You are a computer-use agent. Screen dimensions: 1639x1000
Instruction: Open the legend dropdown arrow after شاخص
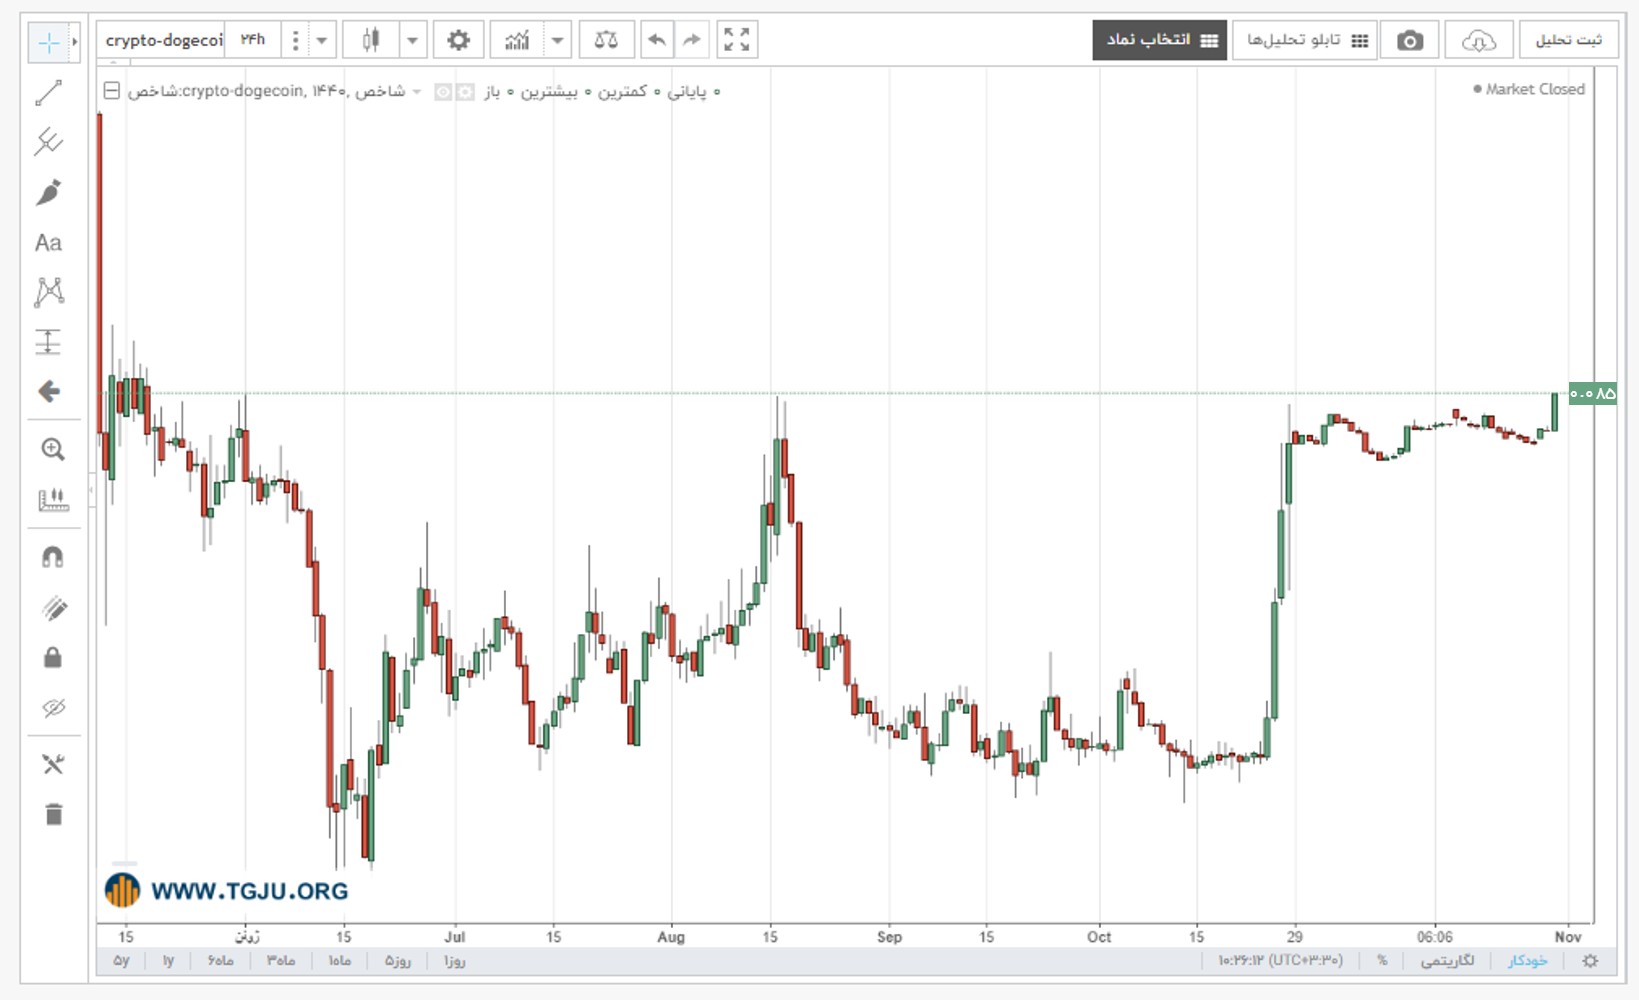point(417,92)
